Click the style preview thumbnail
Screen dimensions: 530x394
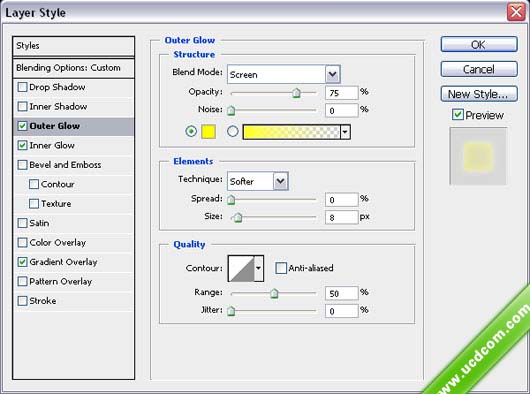(478, 156)
